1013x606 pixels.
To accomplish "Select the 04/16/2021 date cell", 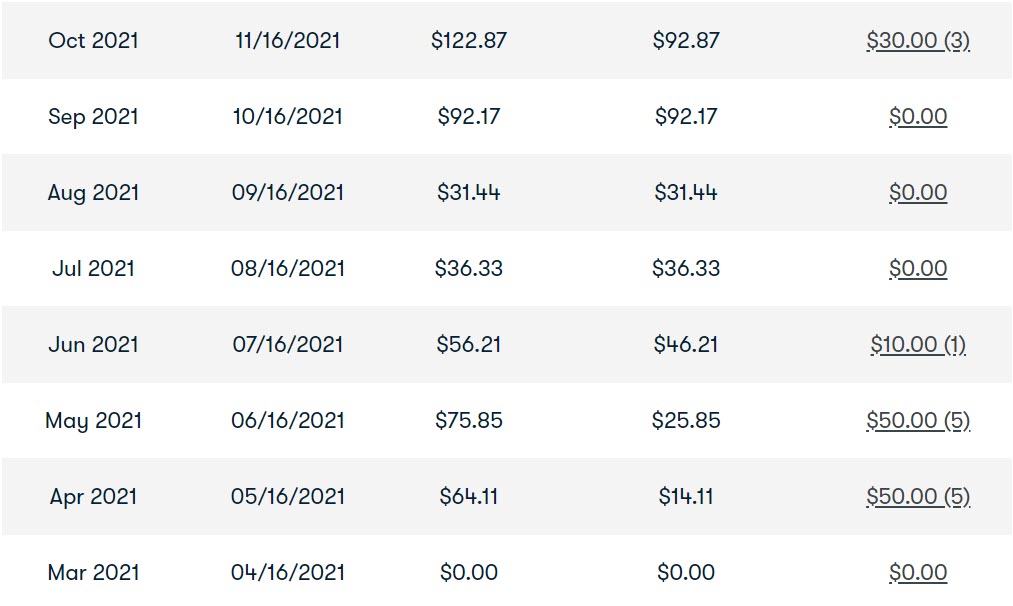I will click(287, 572).
